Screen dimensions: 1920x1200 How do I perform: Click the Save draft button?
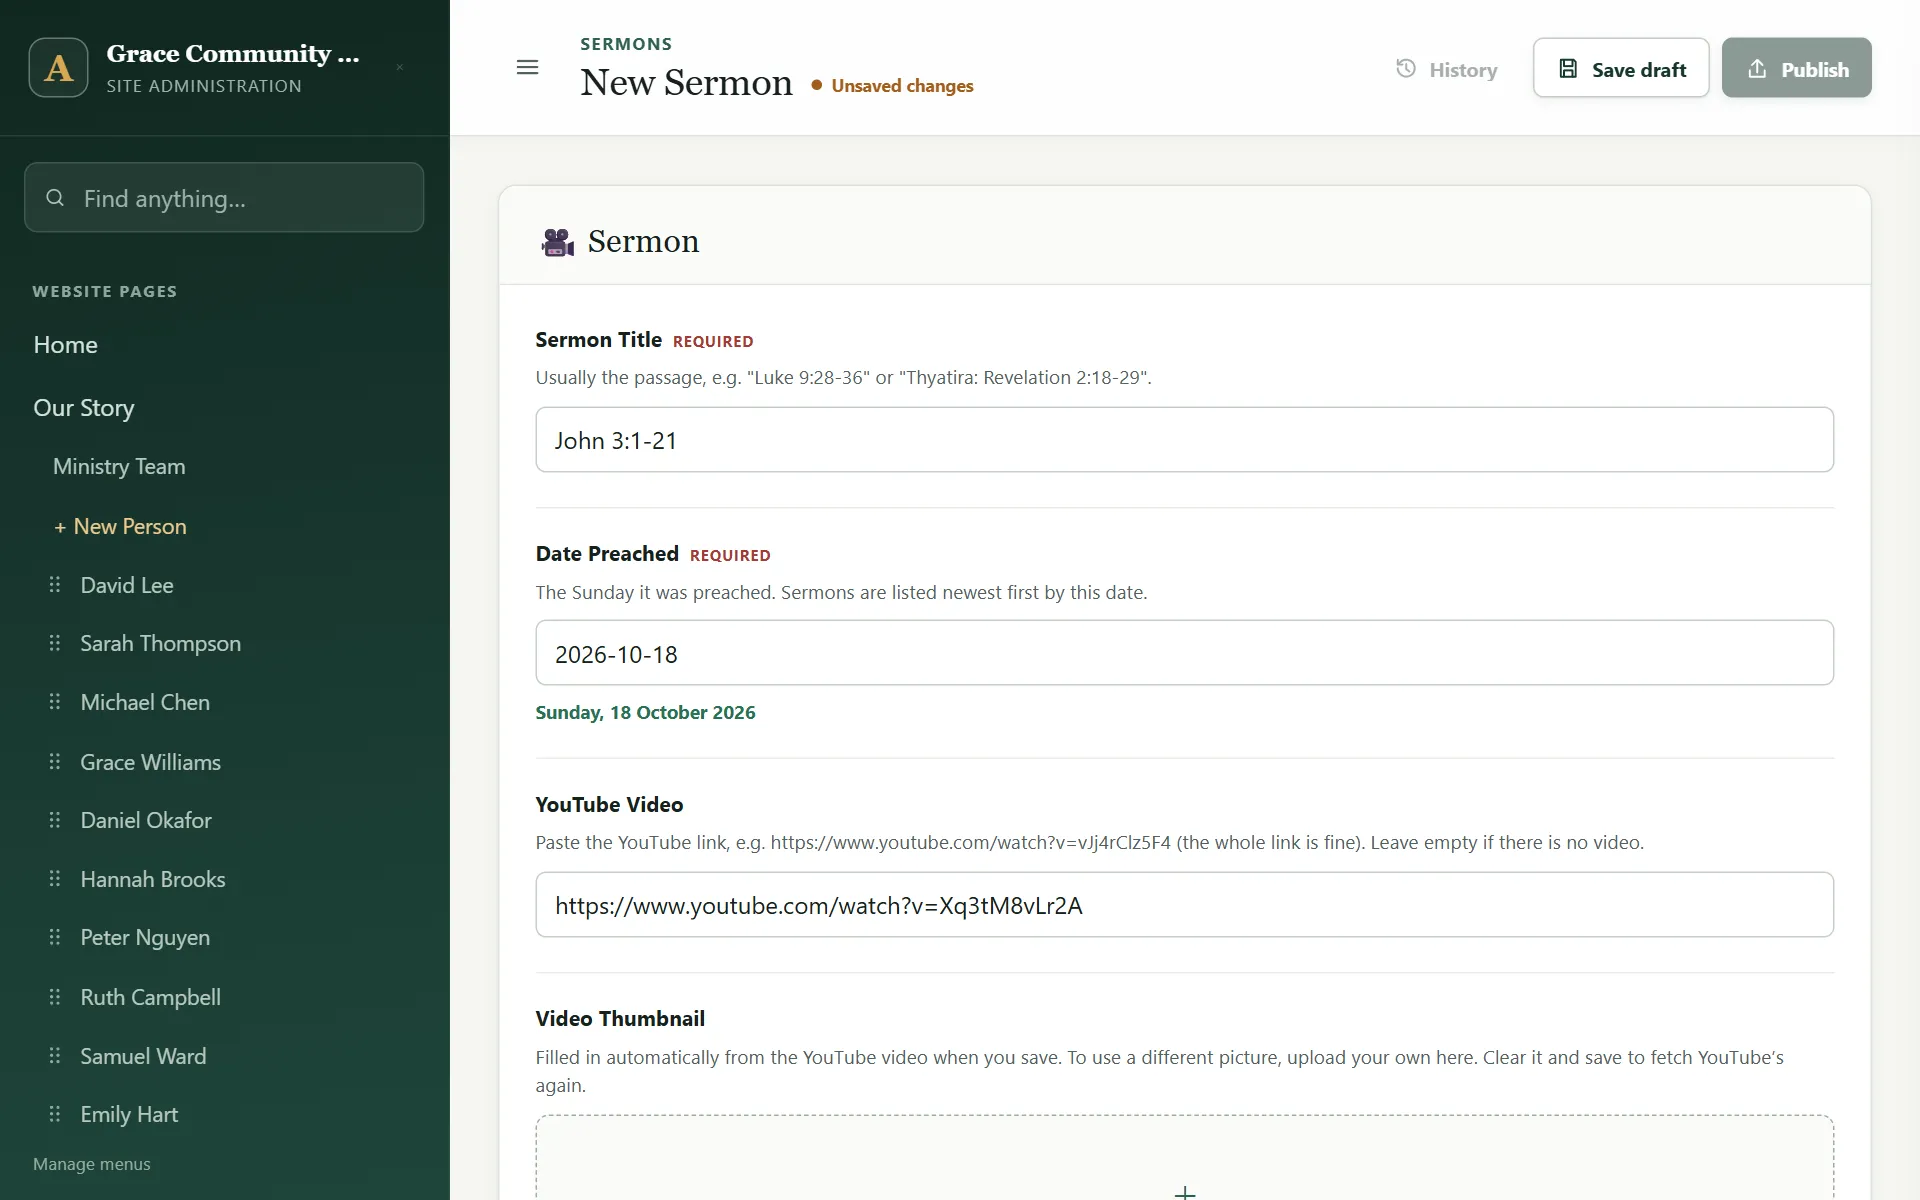[x=1621, y=68]
